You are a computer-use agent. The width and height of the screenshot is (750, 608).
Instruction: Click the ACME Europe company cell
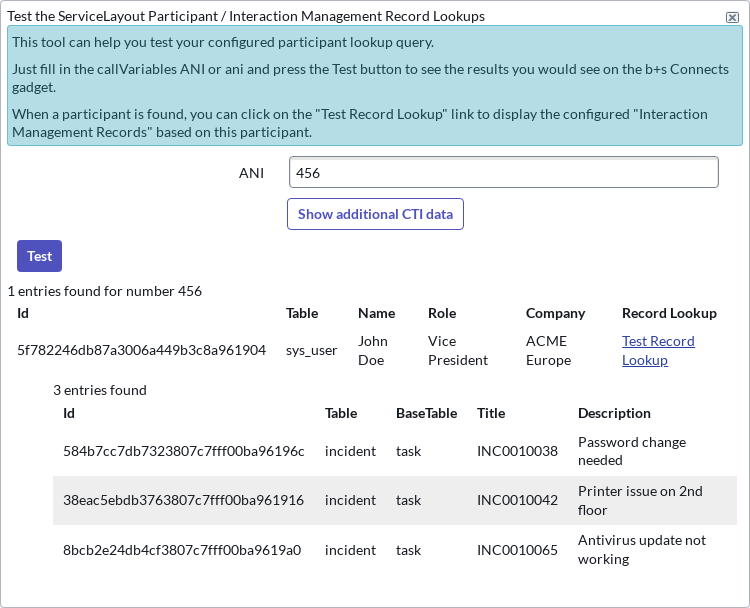(549, 350)
